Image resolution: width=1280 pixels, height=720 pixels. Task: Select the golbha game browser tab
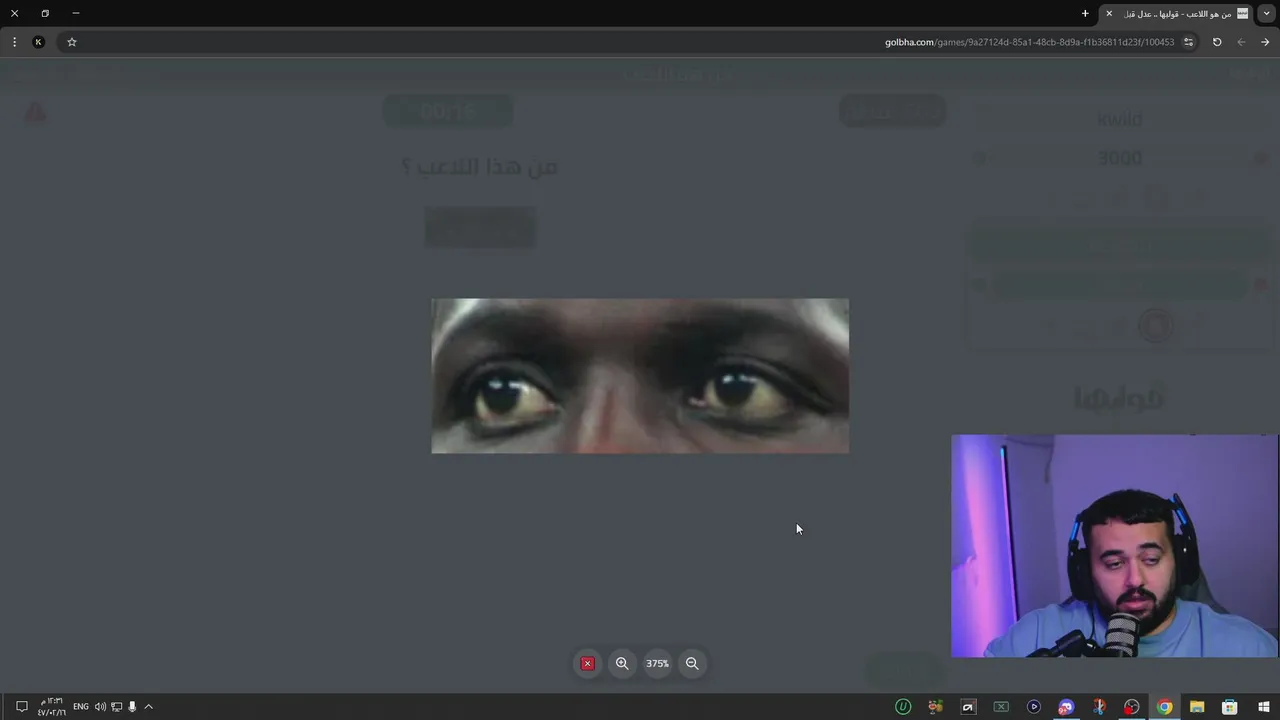coord(1177,13)
